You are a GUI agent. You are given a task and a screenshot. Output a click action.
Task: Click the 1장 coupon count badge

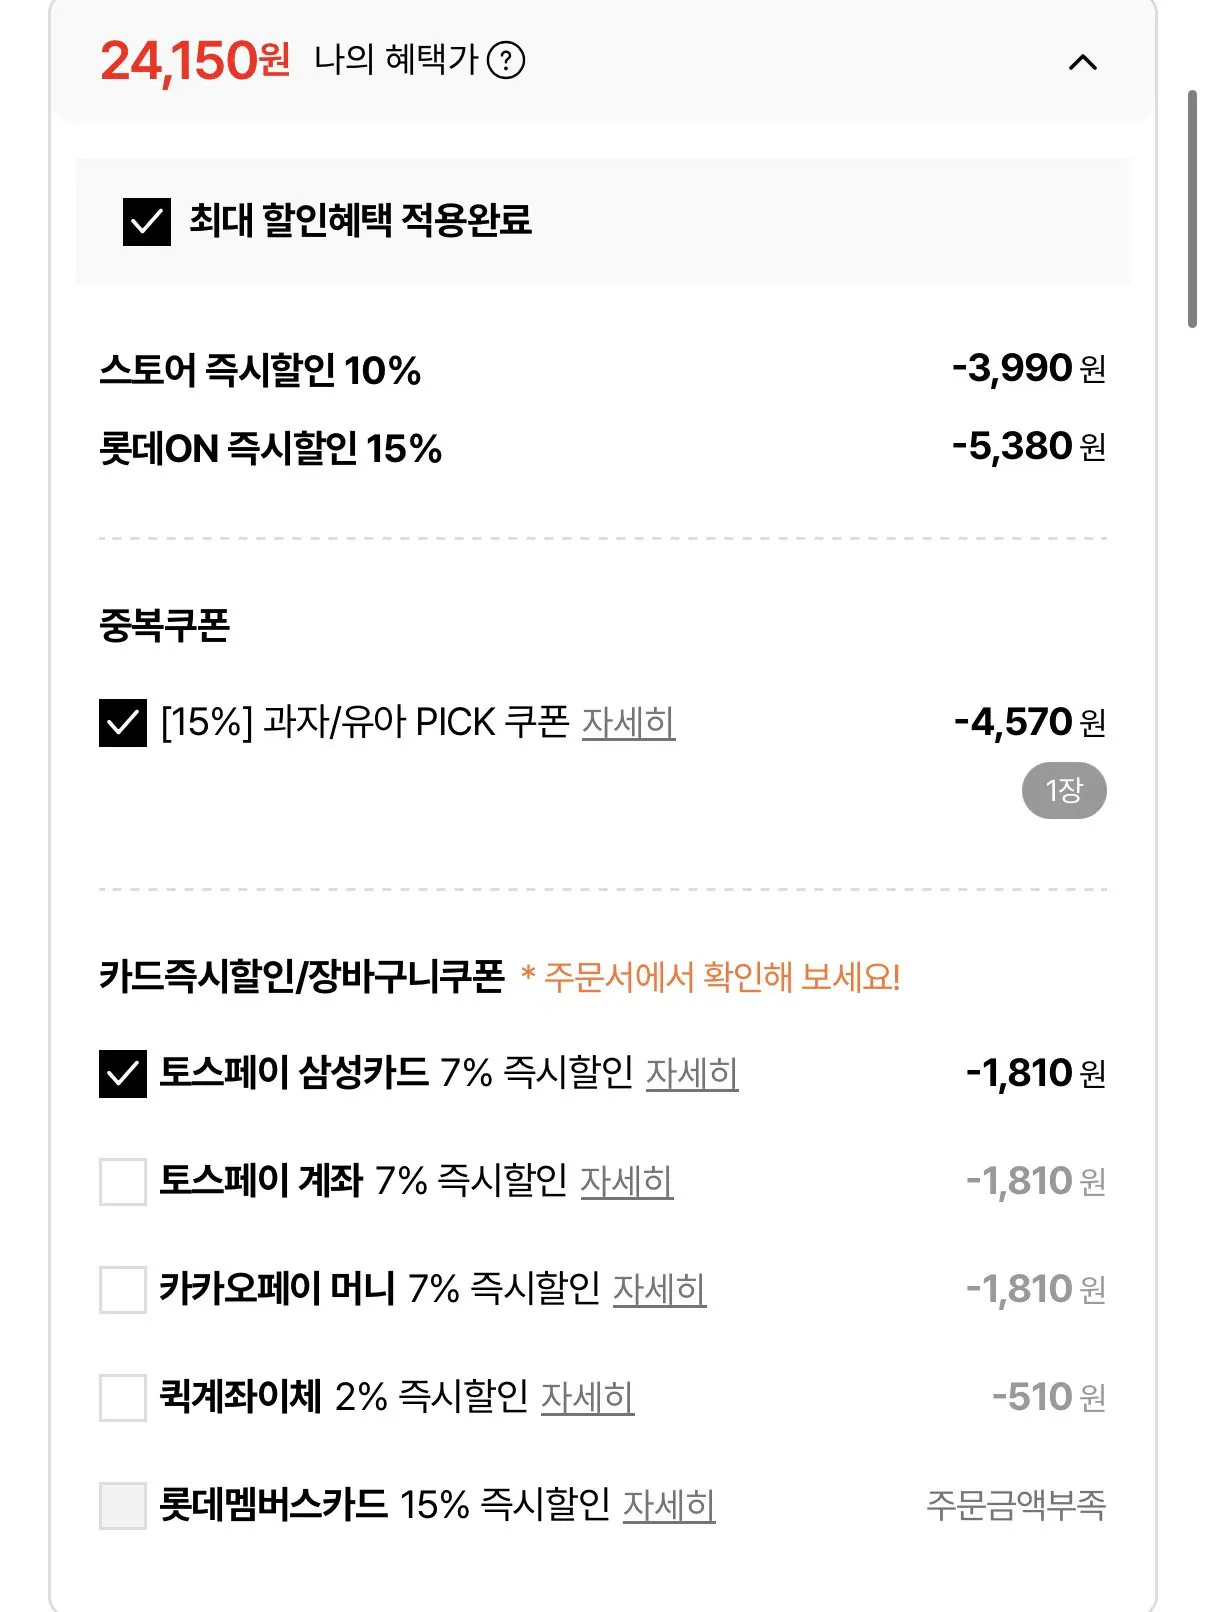(1064, 791)
